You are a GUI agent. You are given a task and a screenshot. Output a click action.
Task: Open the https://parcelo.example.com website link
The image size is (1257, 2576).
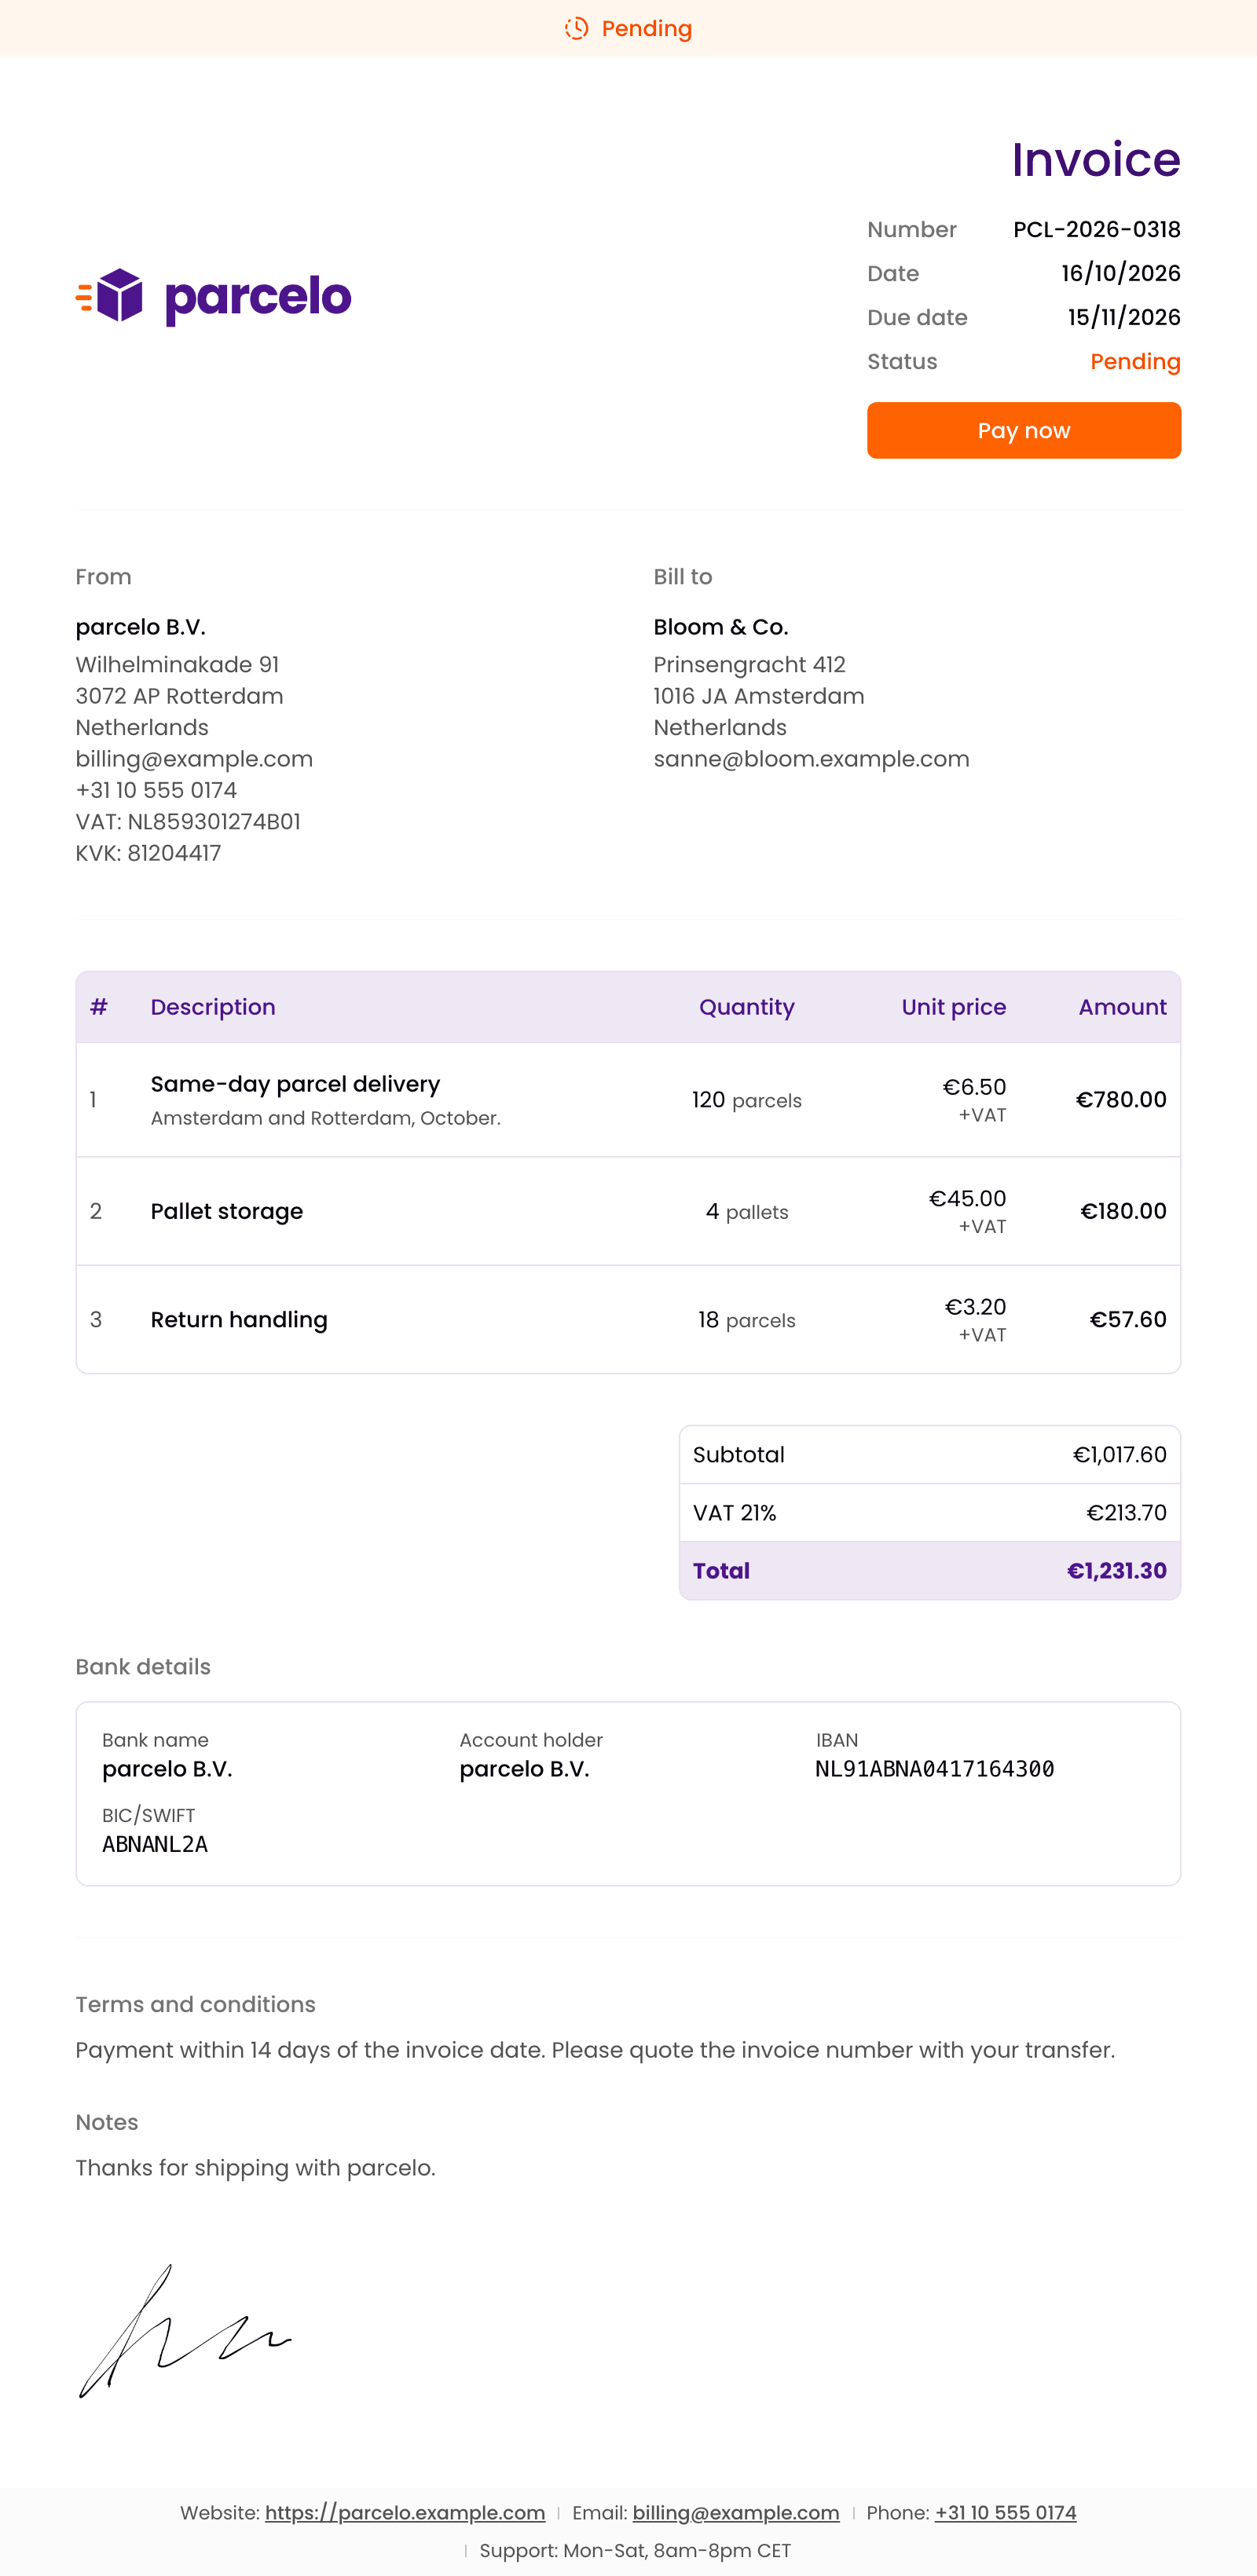point(405,2512)
